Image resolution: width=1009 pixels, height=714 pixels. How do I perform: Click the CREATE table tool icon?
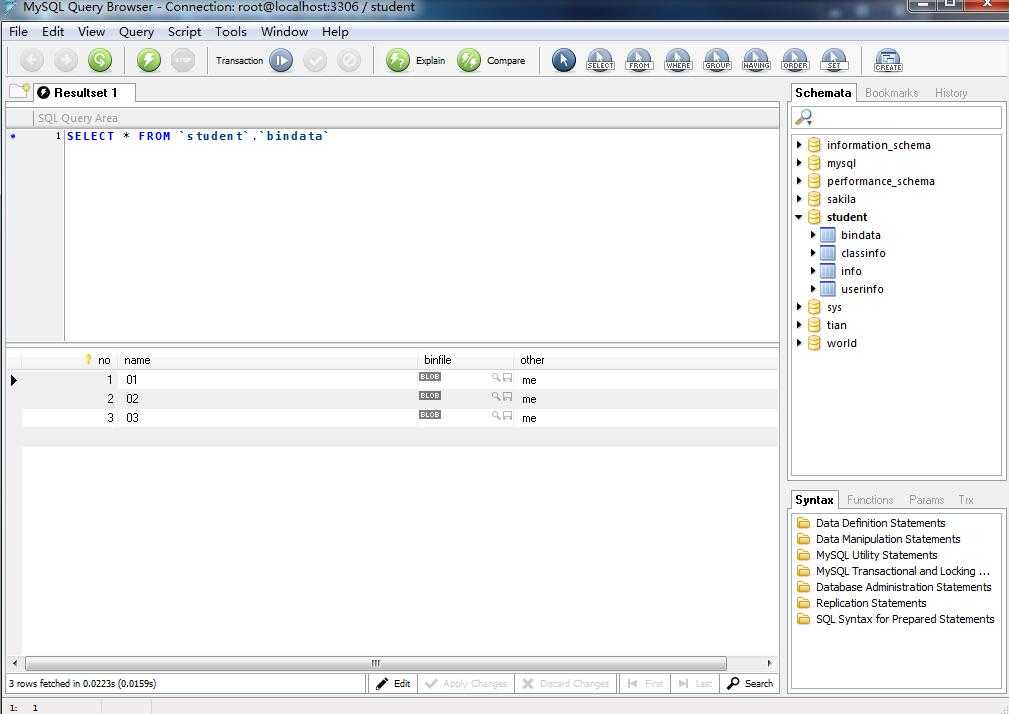888,60
